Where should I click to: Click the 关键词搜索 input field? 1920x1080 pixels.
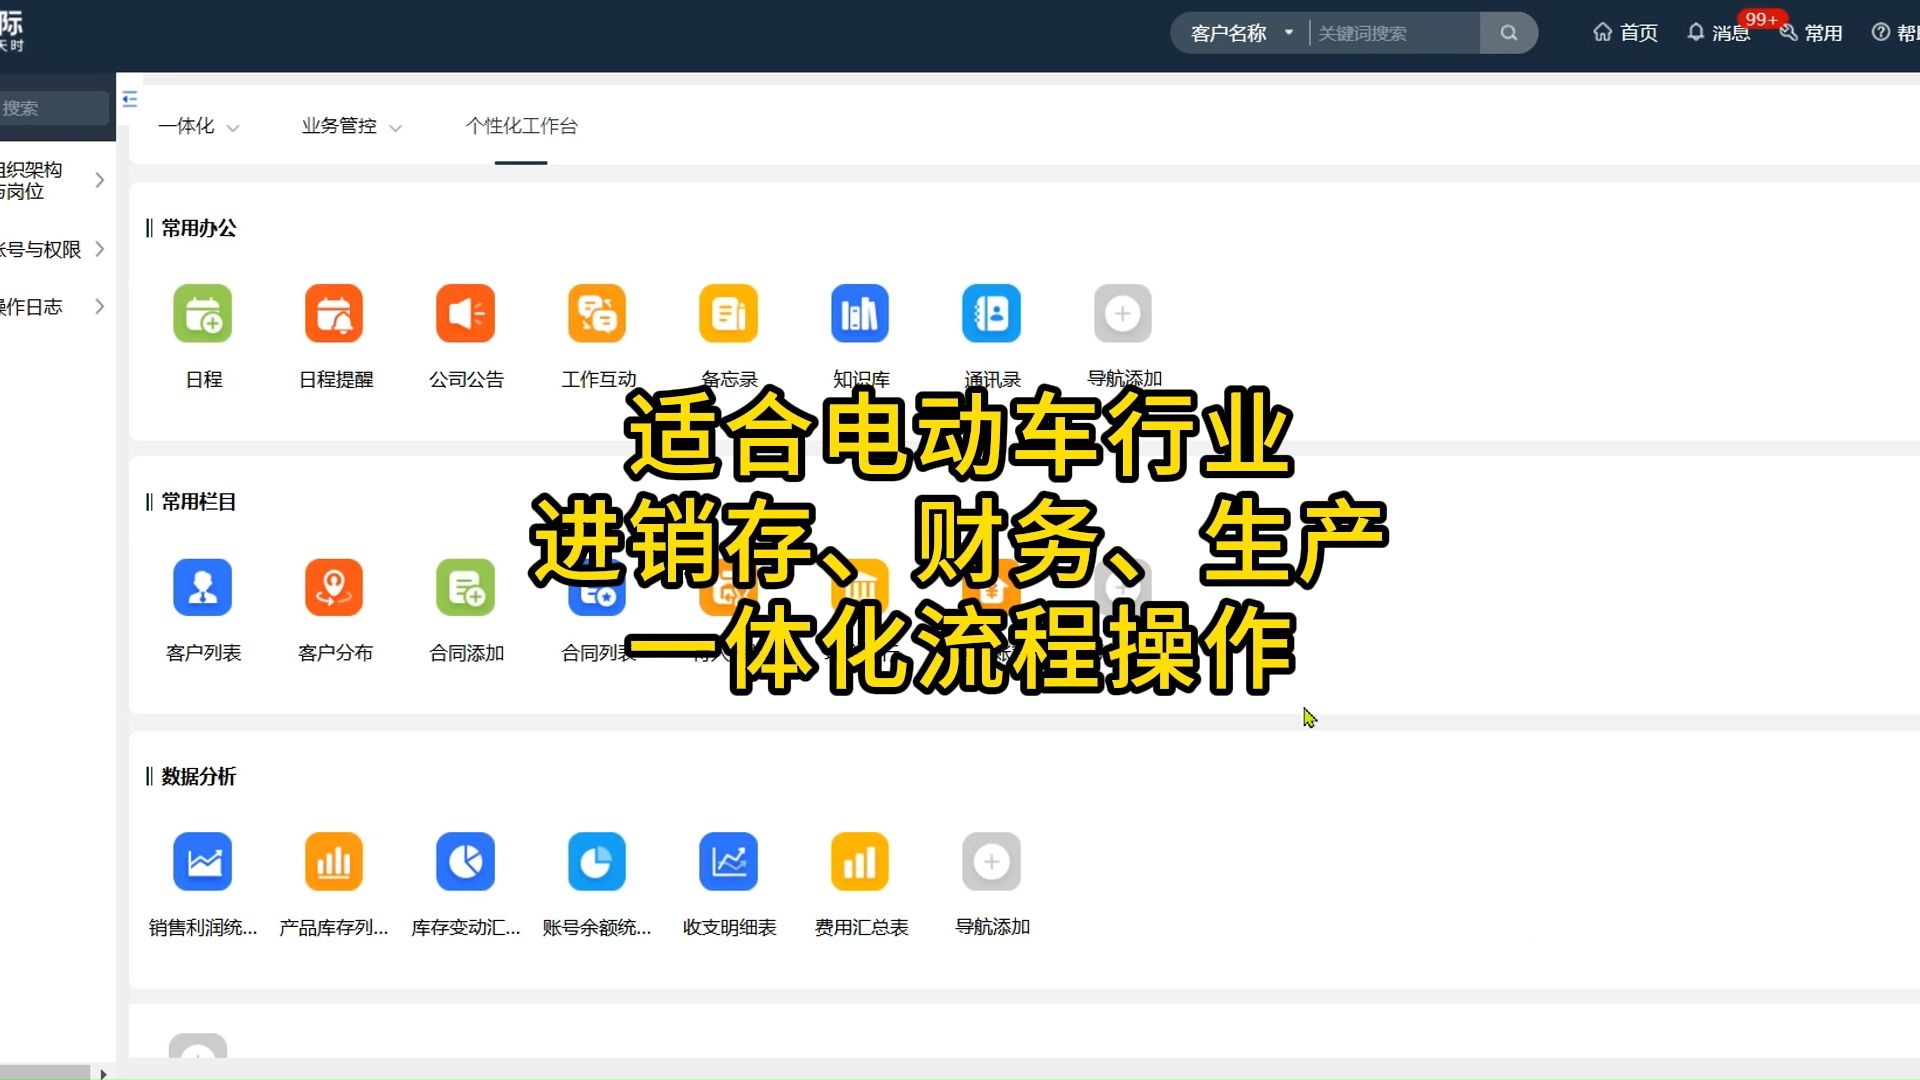click(x=1394, y=33)
